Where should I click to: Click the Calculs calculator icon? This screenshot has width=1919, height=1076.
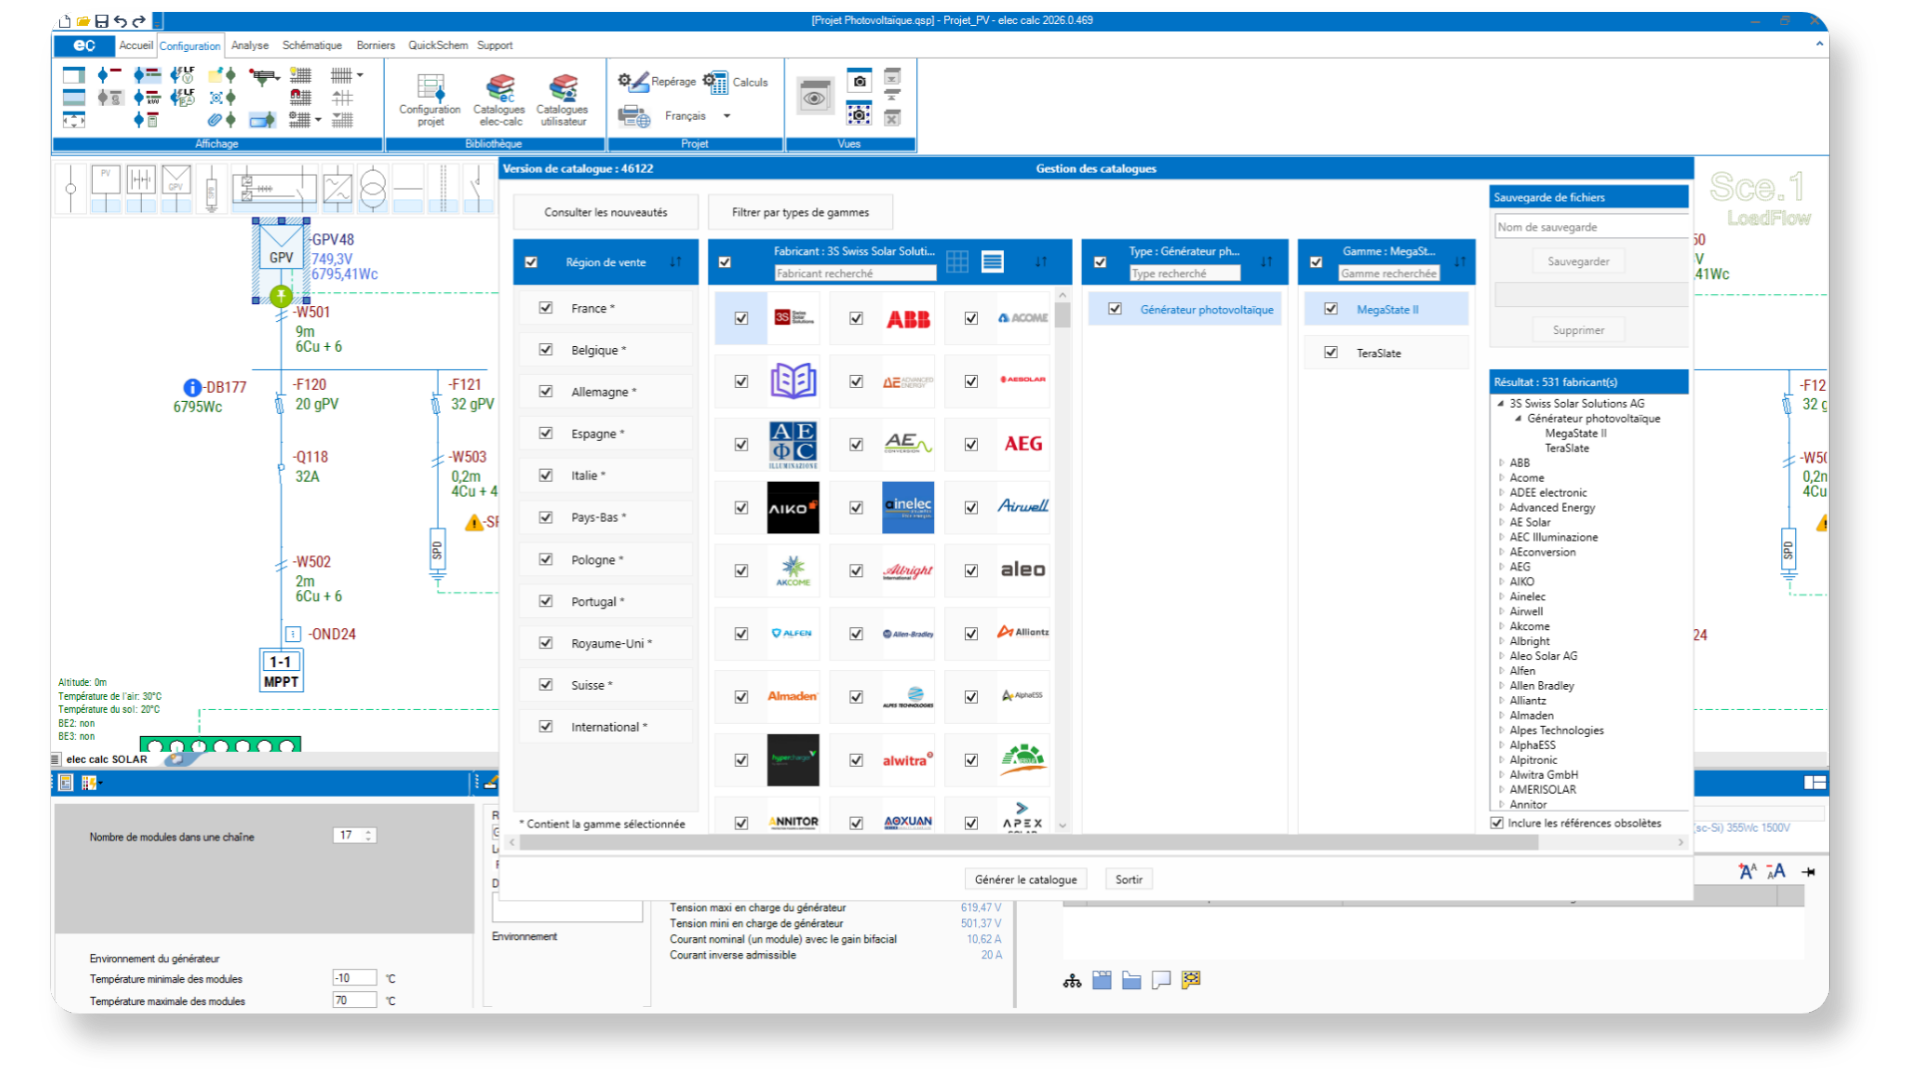(x=716, y=82)
